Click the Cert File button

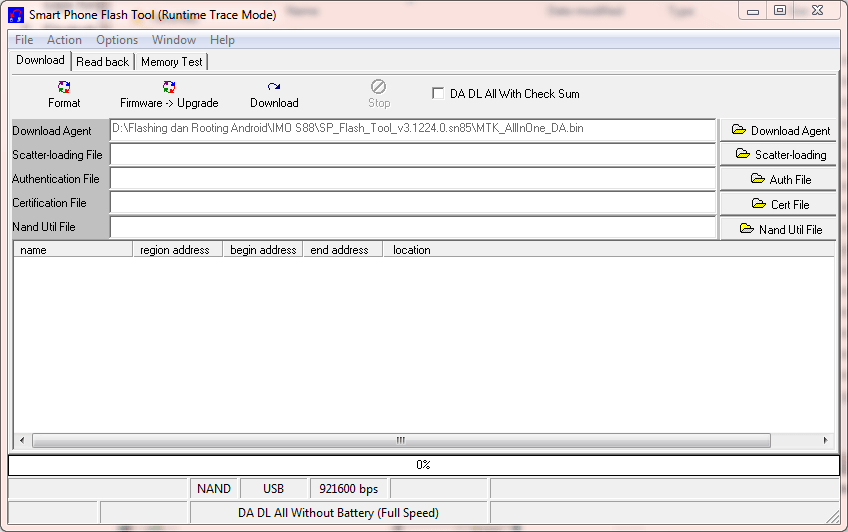[x=778, y=204]
